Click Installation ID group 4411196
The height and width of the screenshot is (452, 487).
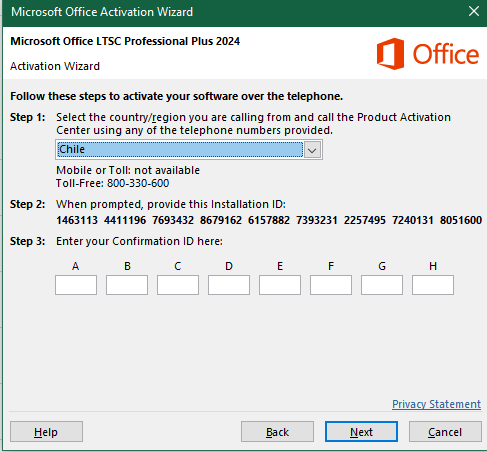(125, 220)
